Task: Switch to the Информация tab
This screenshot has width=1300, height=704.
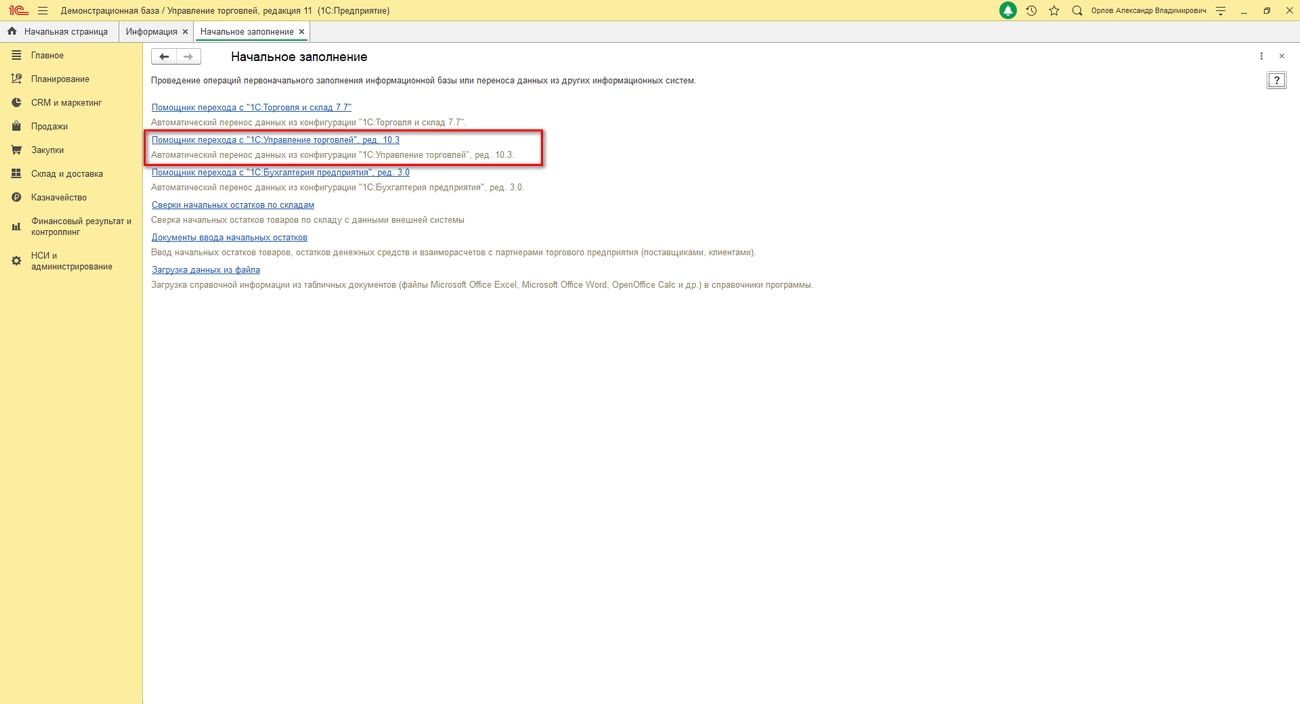Action: pos(151,32)
